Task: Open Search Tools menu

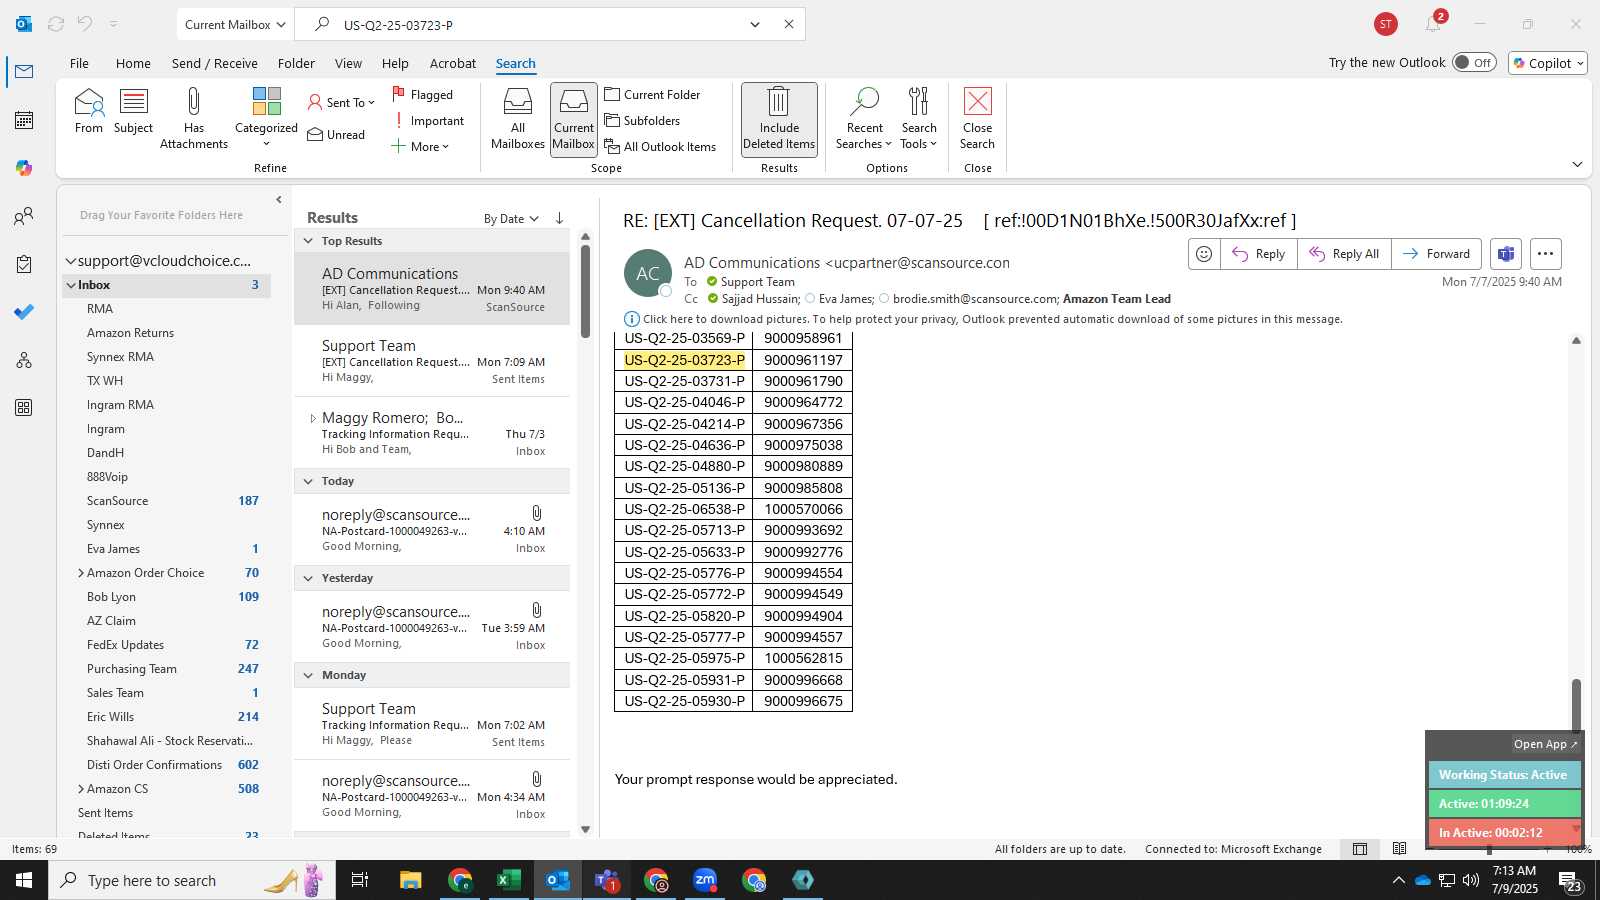Action: 919,118
